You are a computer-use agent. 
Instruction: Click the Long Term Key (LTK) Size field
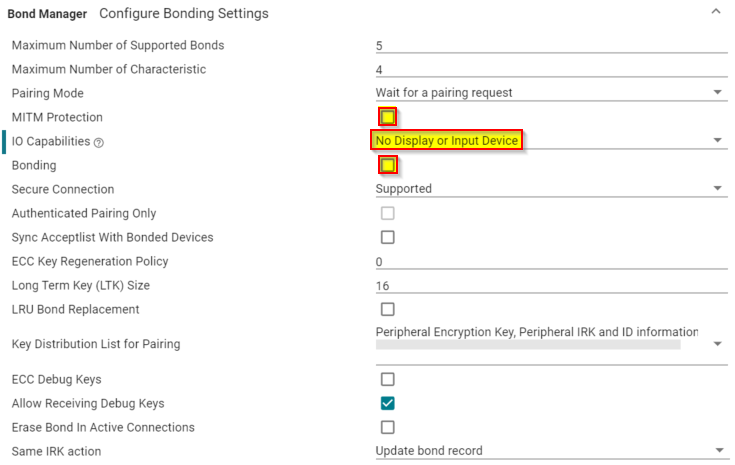tap(550, 285)
